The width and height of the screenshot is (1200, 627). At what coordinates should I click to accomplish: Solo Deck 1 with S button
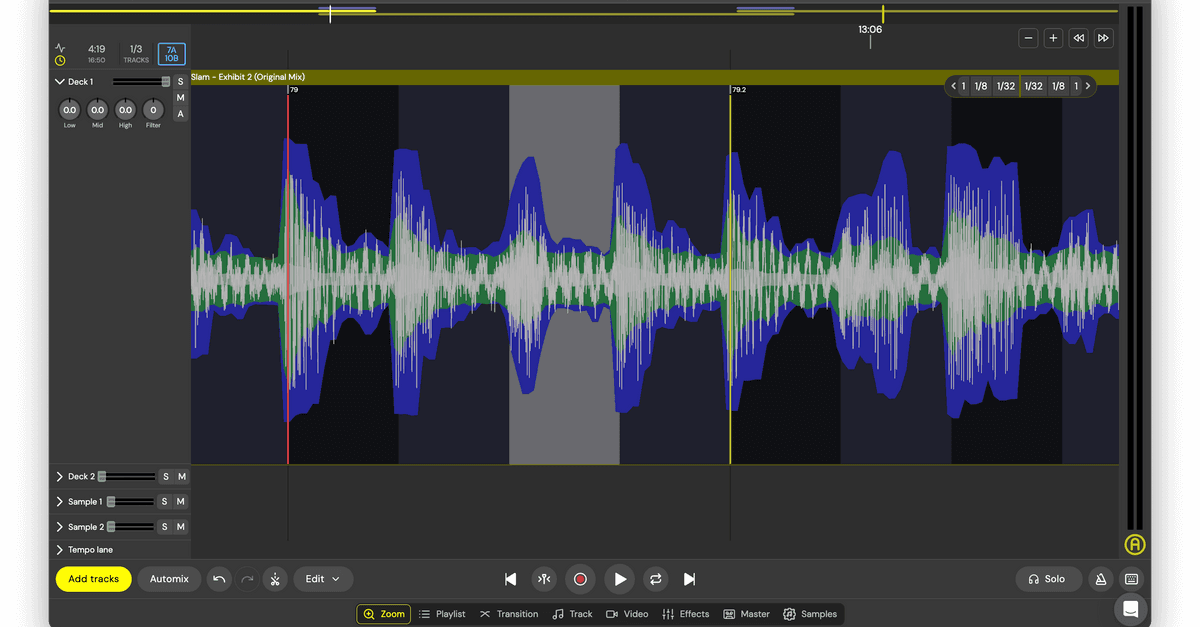click(x=180, y=82)
